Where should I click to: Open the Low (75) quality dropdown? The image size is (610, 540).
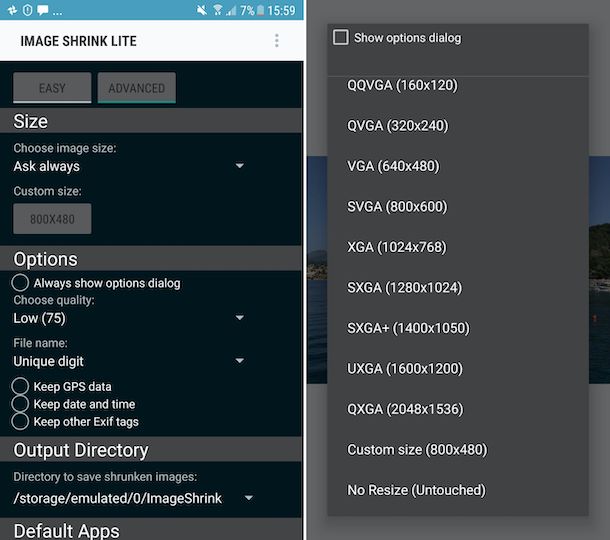click(129, 318)
